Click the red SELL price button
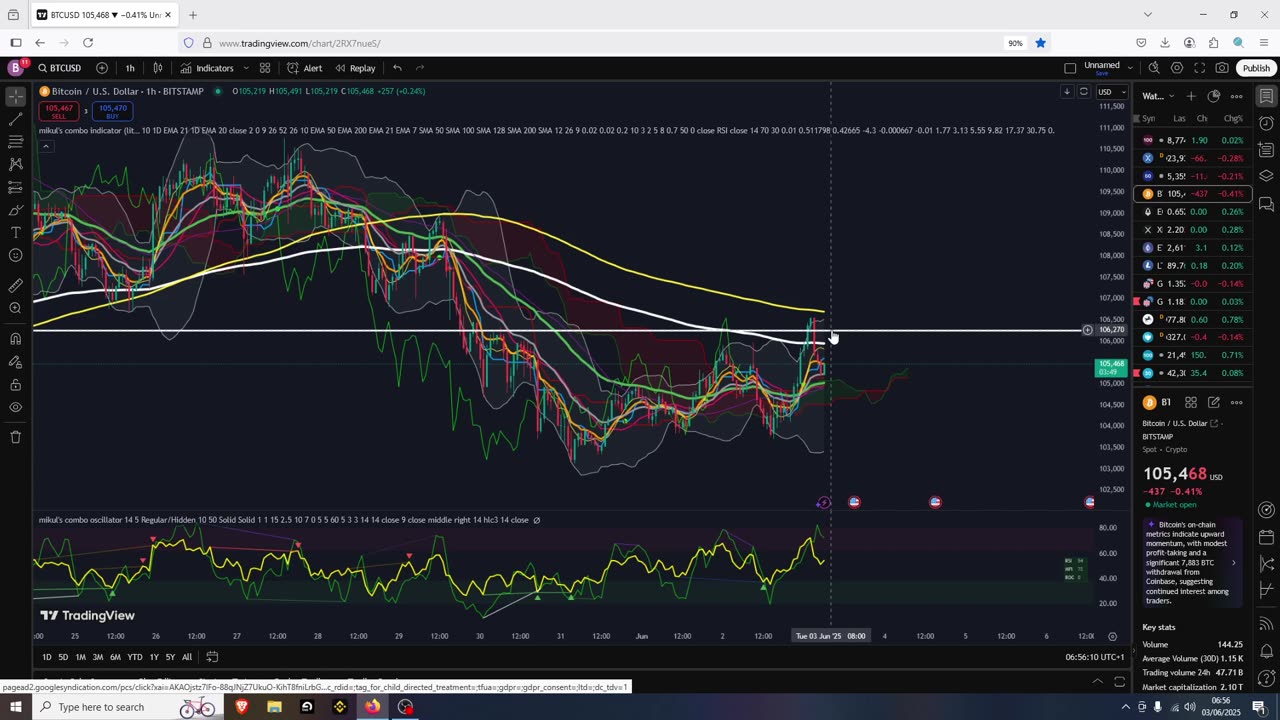This screenshot has width=1280, height=720. pos(59,111)
